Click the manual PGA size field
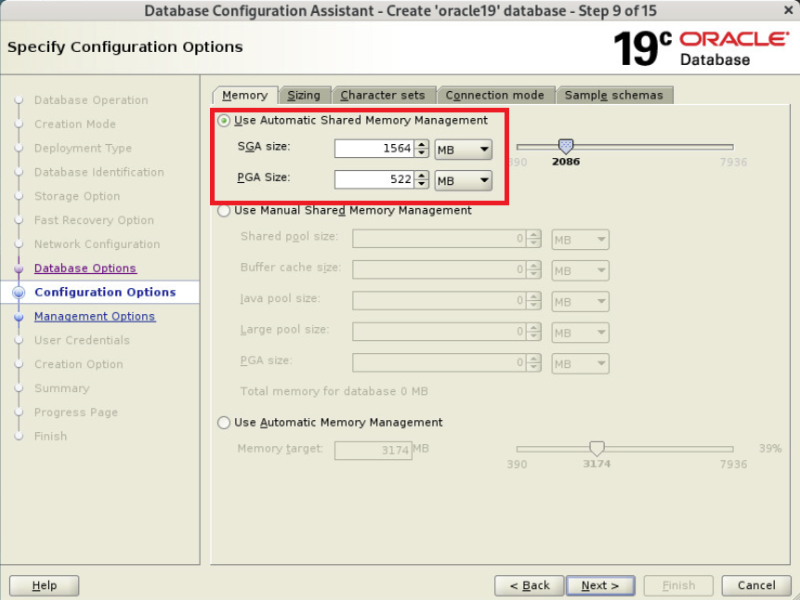Screen dimensions: 800x600 pos(439,363)
